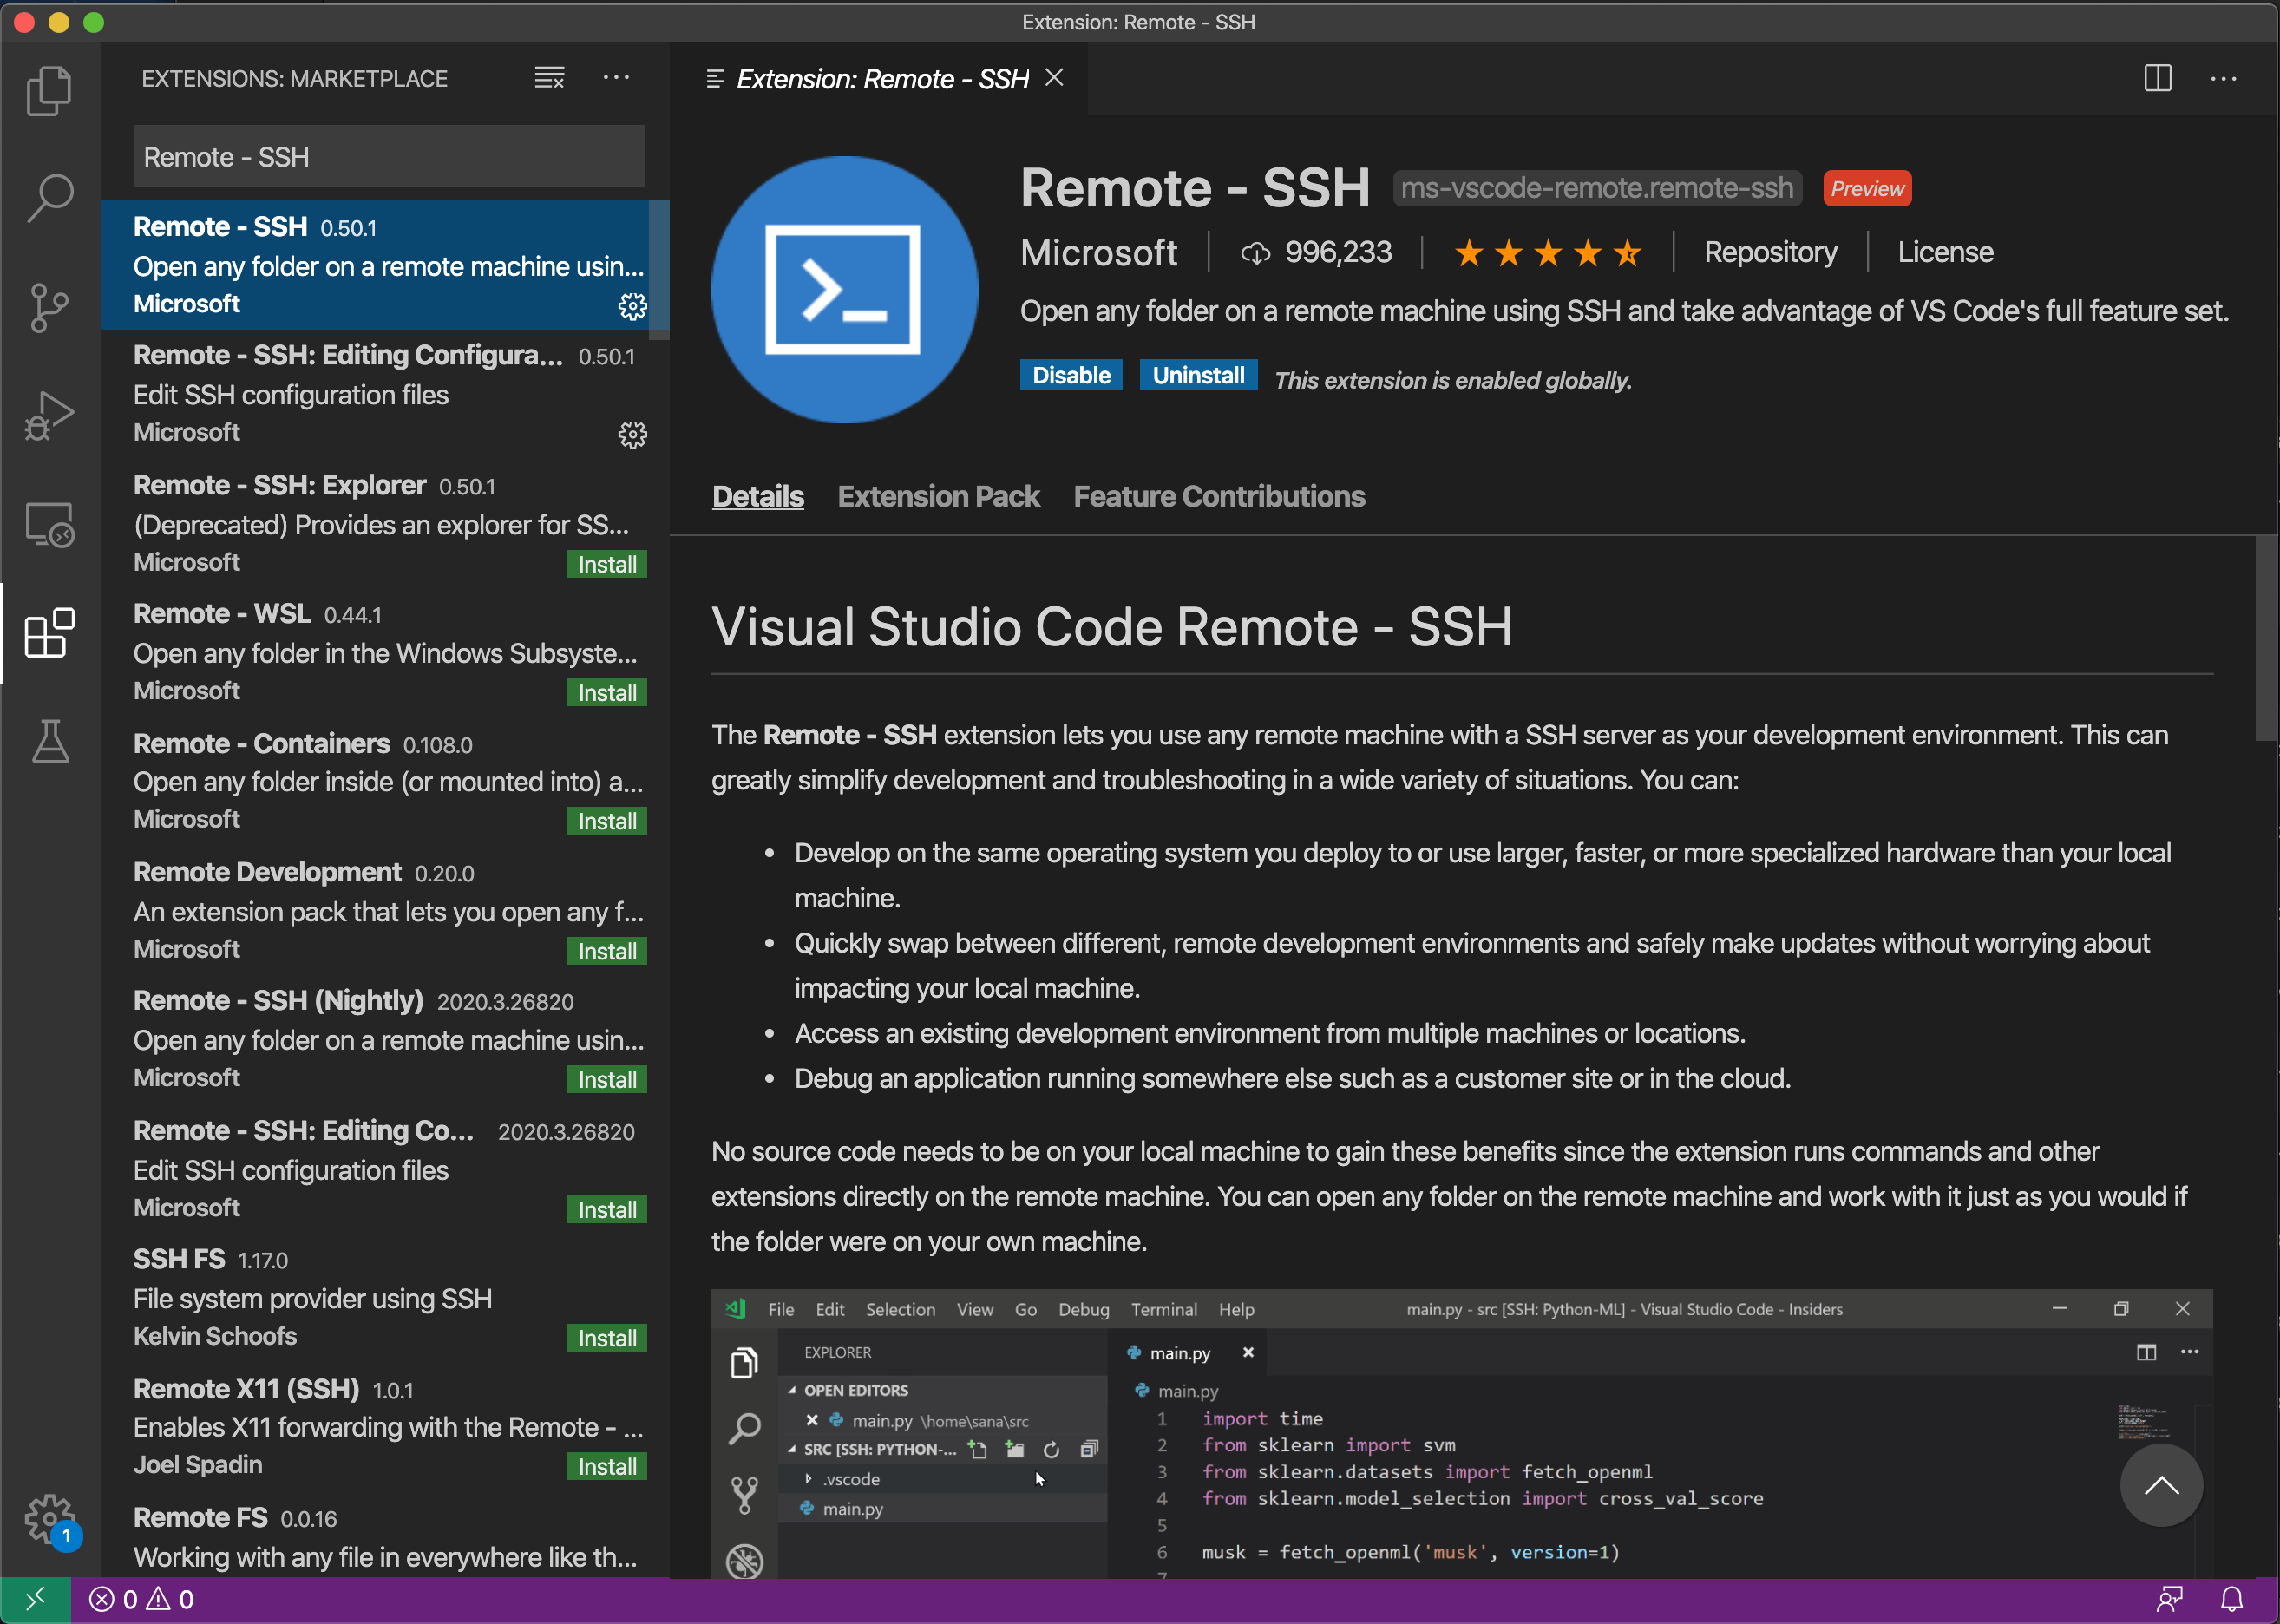Open the Remote Explorer view icon

pos(49,524)
